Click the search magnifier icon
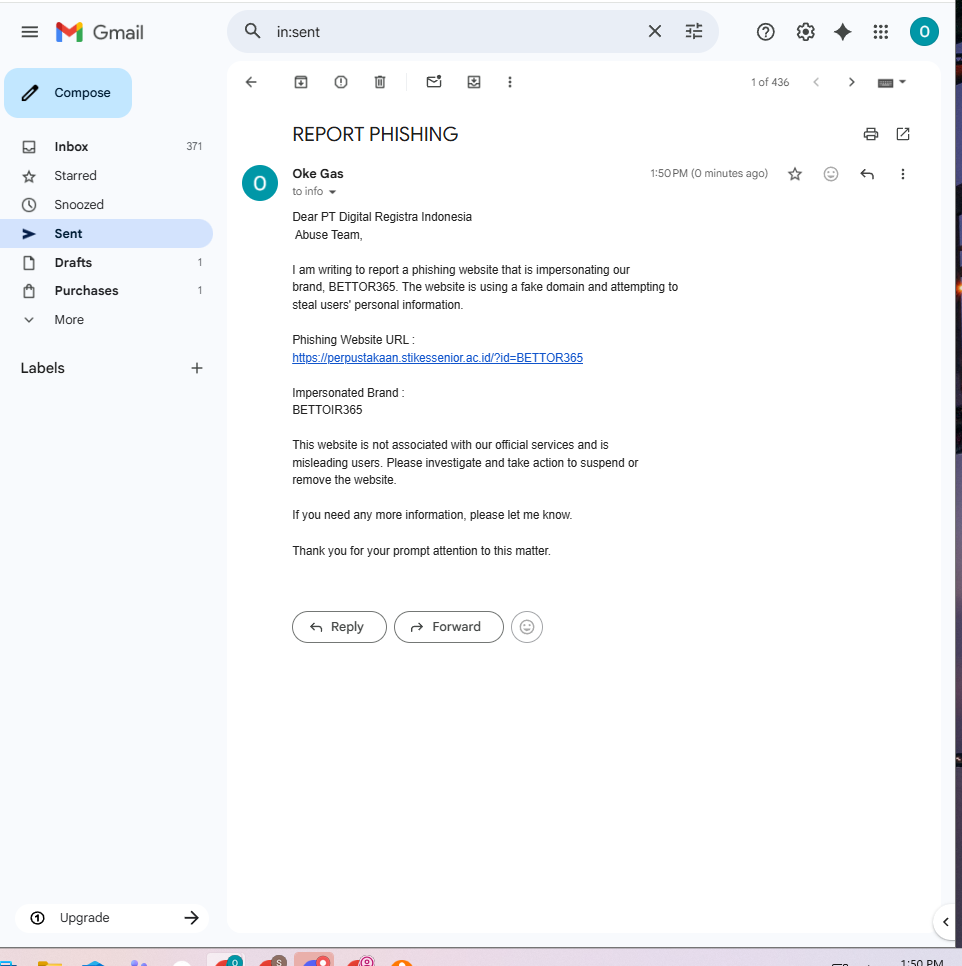 (x=253, y=31)
